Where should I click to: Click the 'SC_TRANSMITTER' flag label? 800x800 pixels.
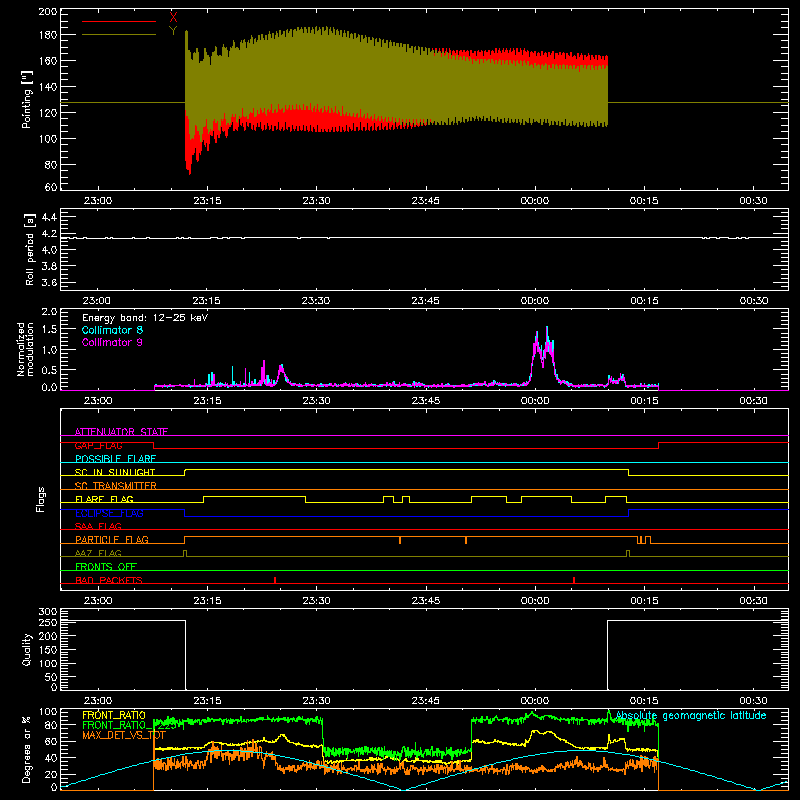116,485
